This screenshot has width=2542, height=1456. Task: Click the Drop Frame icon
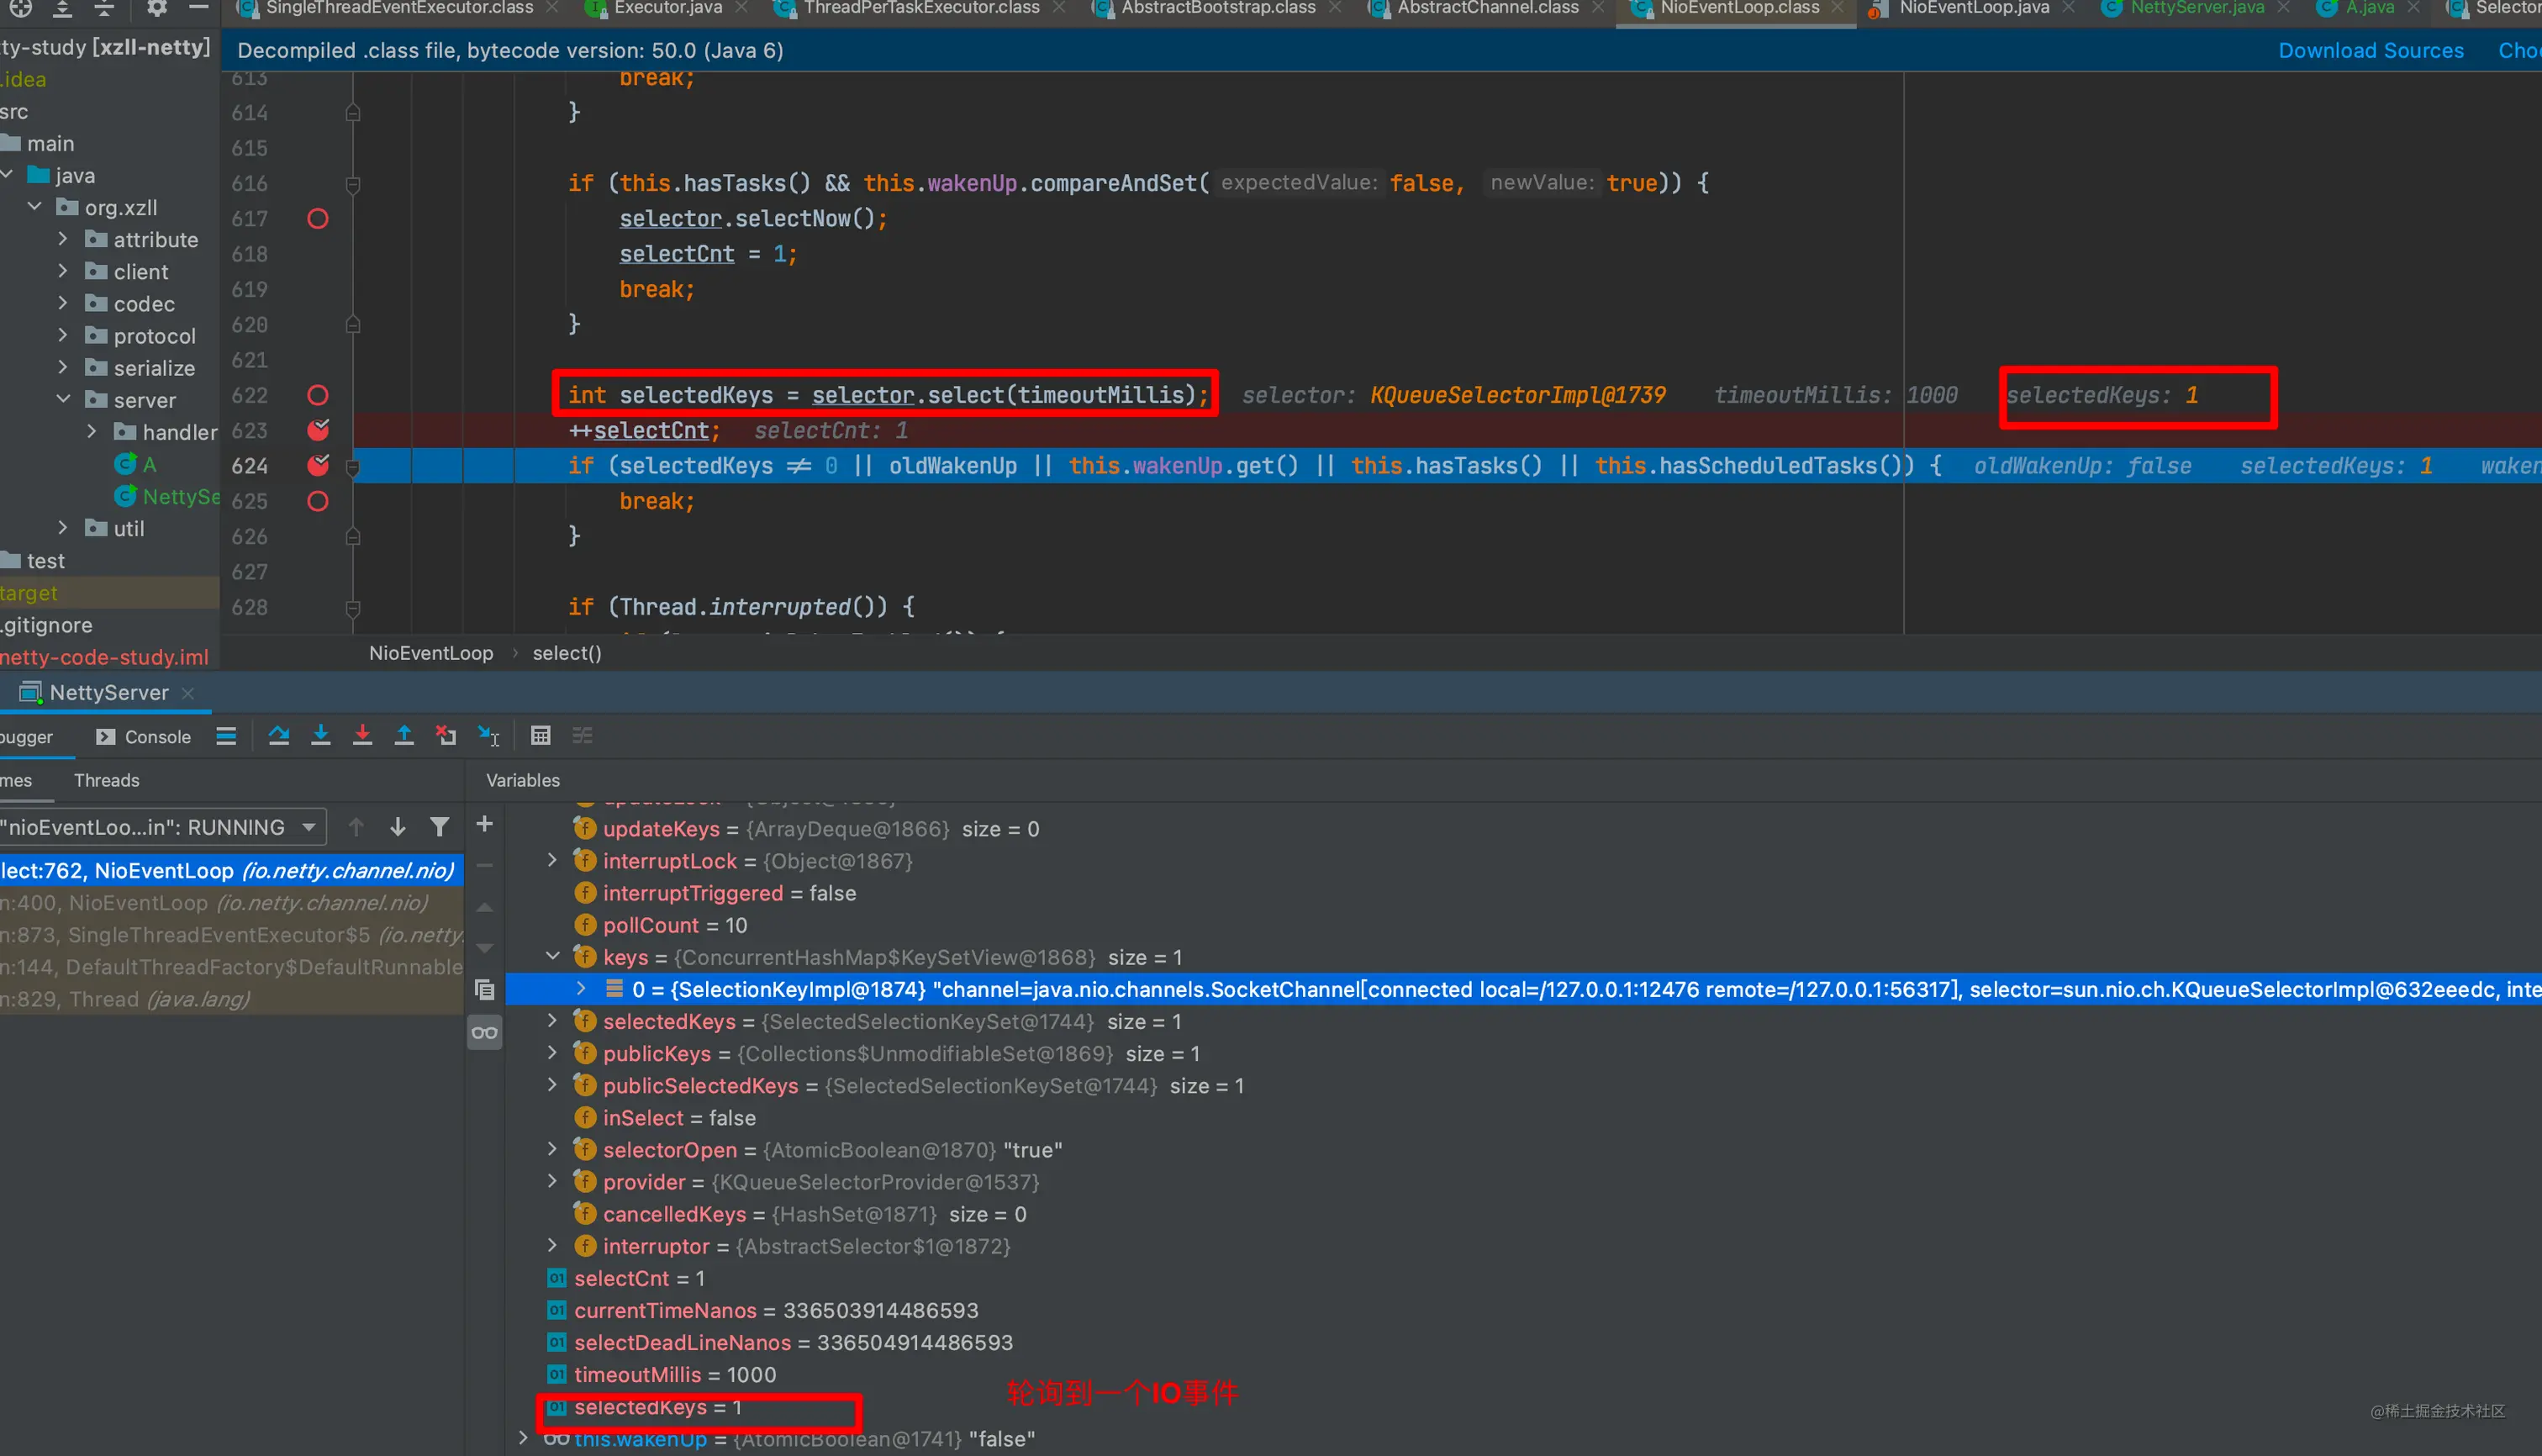point(446,736)
